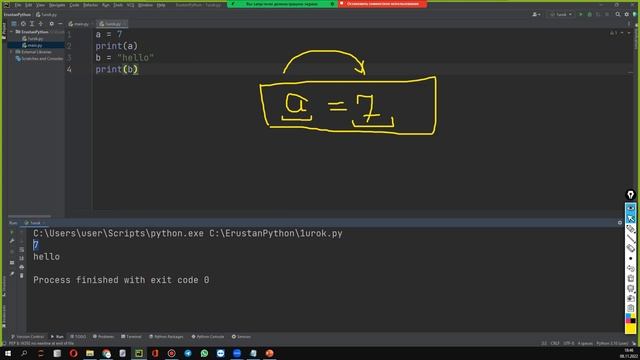The height and width of the screenshot is (360, 640).
Task: Hide the Project panel with minus icon
Action: [x=60, y=24]
